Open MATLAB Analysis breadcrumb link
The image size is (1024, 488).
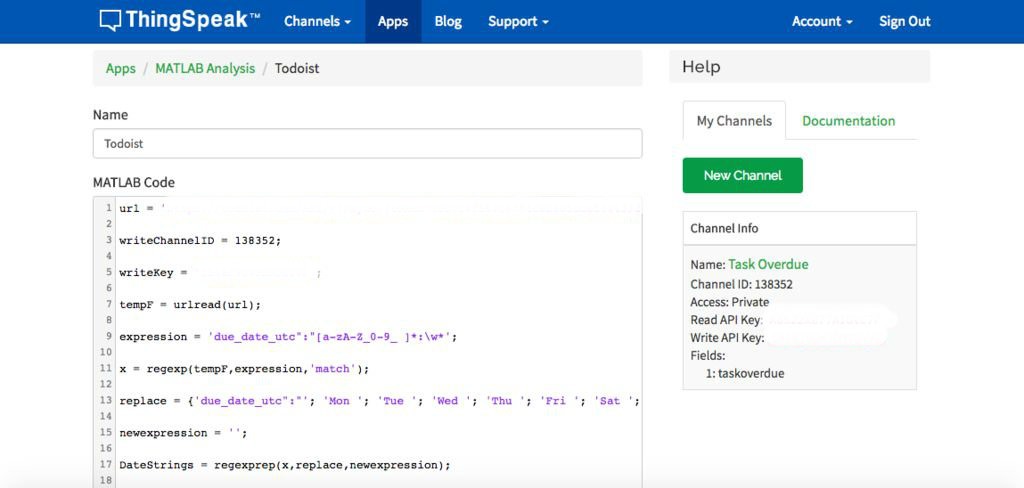tap(205, 68)
